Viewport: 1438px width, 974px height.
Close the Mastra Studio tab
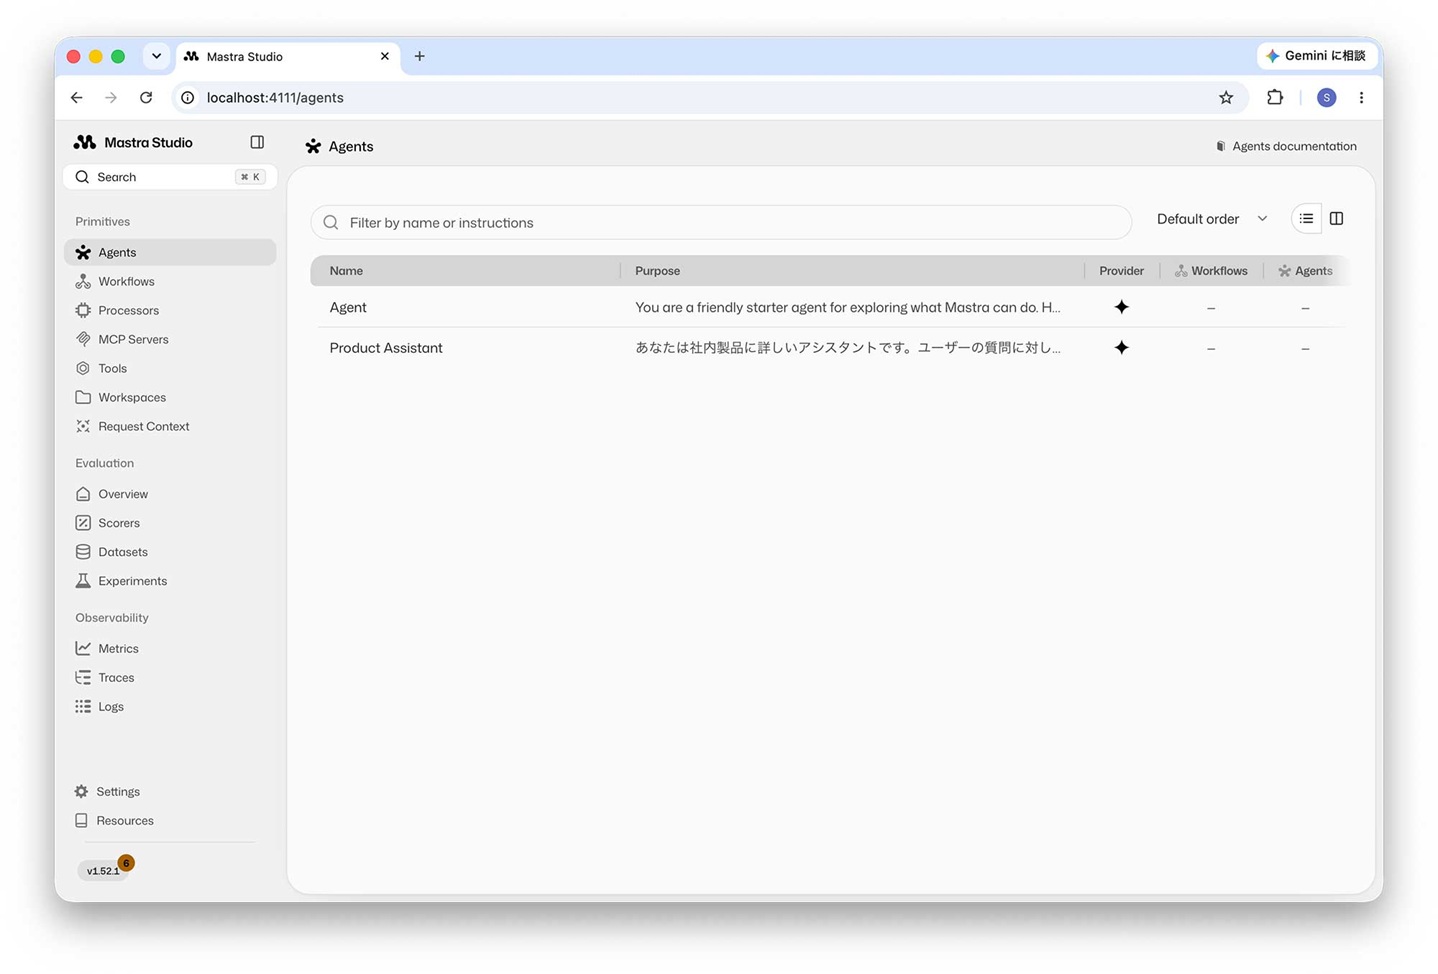coord(385,56)
